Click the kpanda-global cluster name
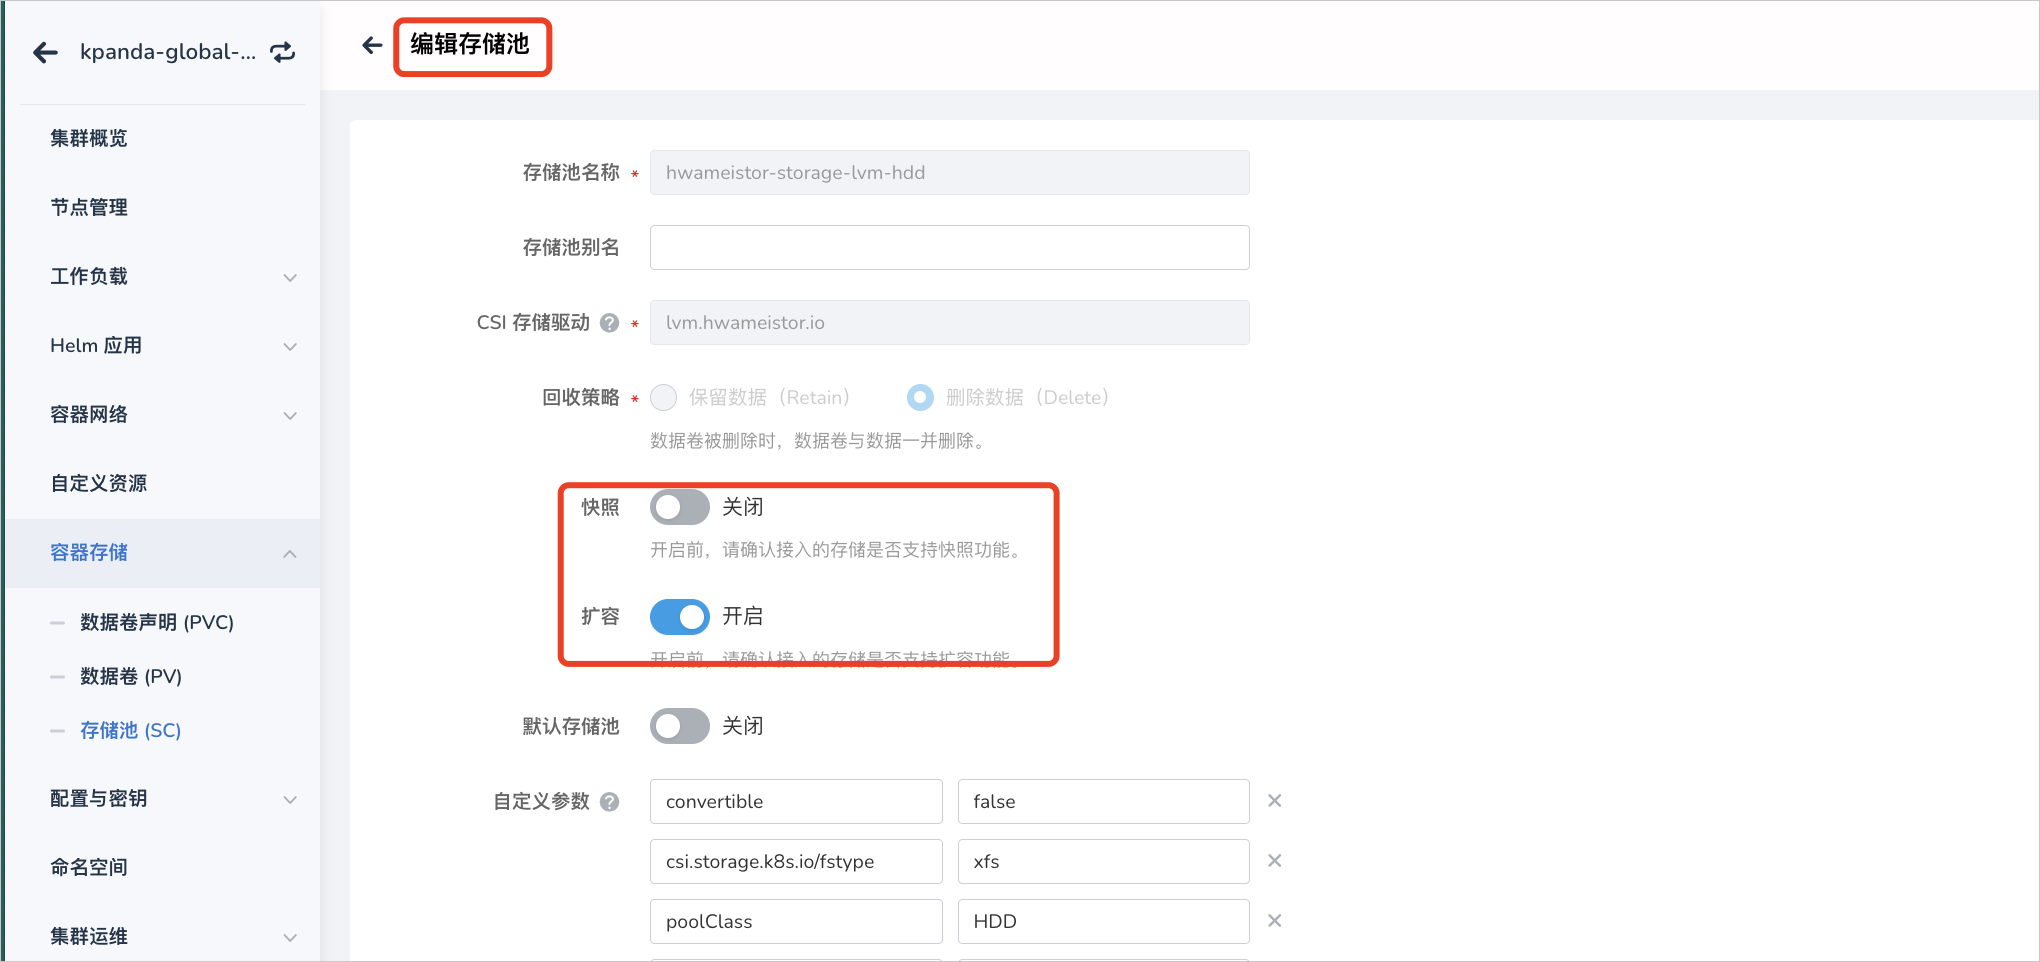The height and width of the screenshot is (962, 2040). [x=168, y=52]
